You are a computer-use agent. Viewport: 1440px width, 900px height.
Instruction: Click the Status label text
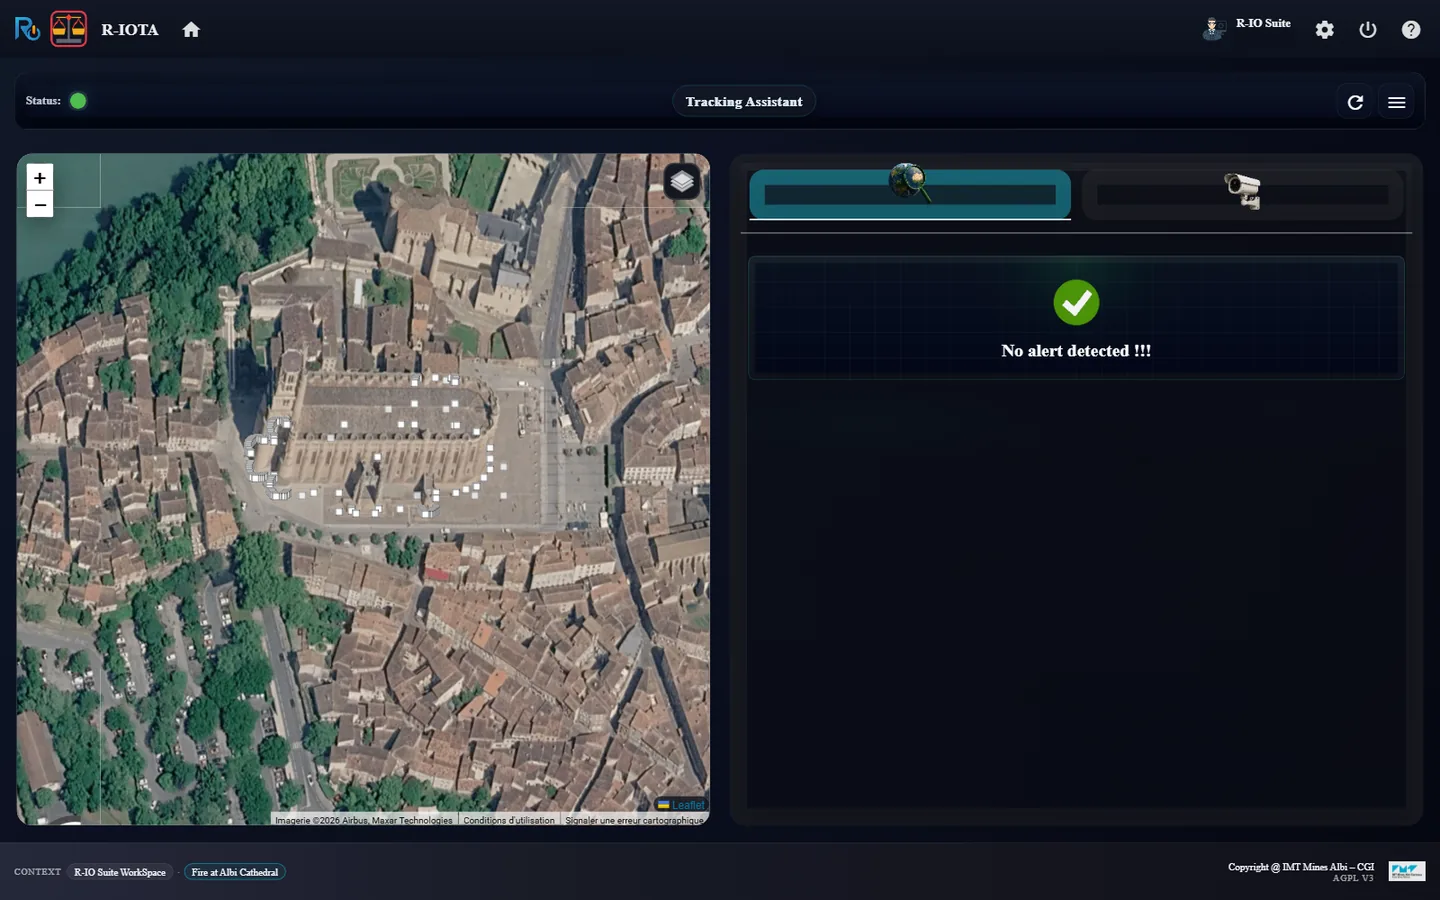click(x=43, y=101)
